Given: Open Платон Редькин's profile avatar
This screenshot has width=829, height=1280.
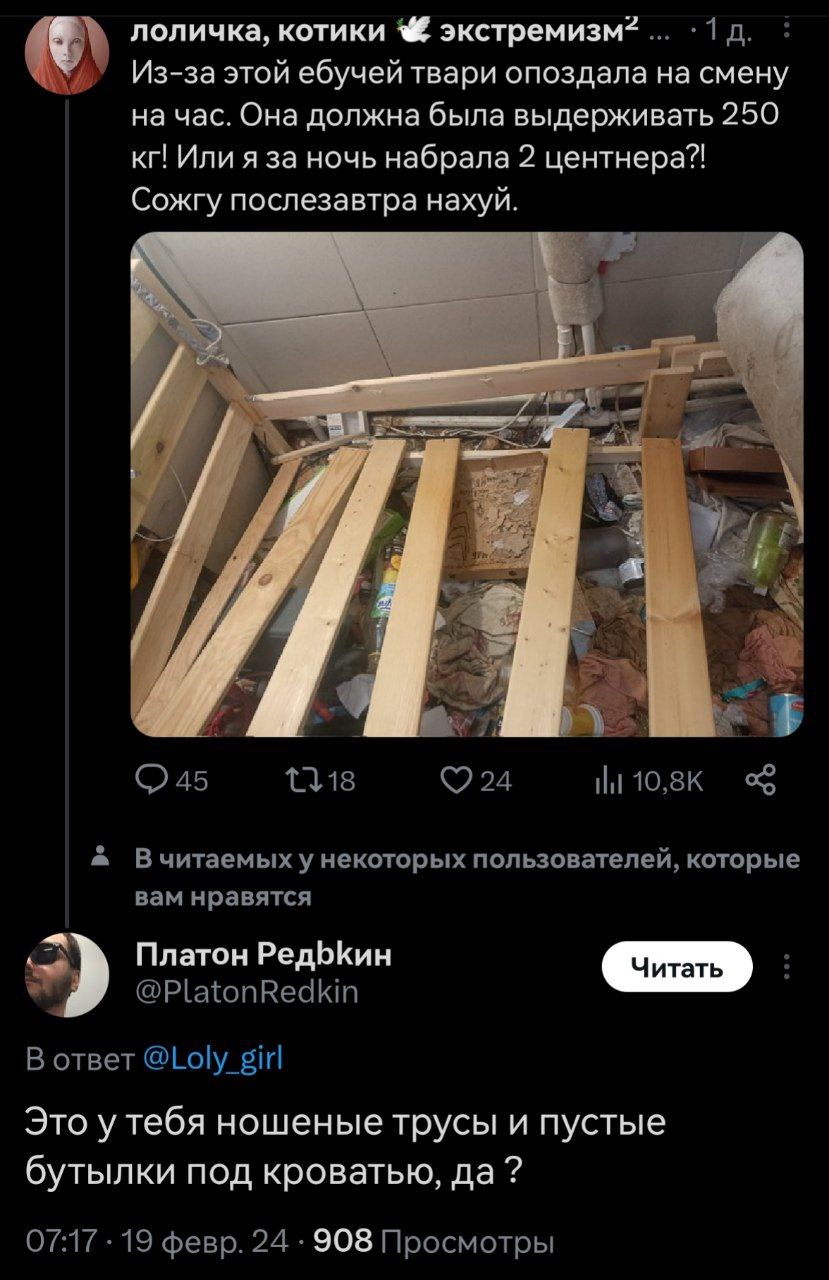Looking at the screenshot, I should [x=65, y=973].
